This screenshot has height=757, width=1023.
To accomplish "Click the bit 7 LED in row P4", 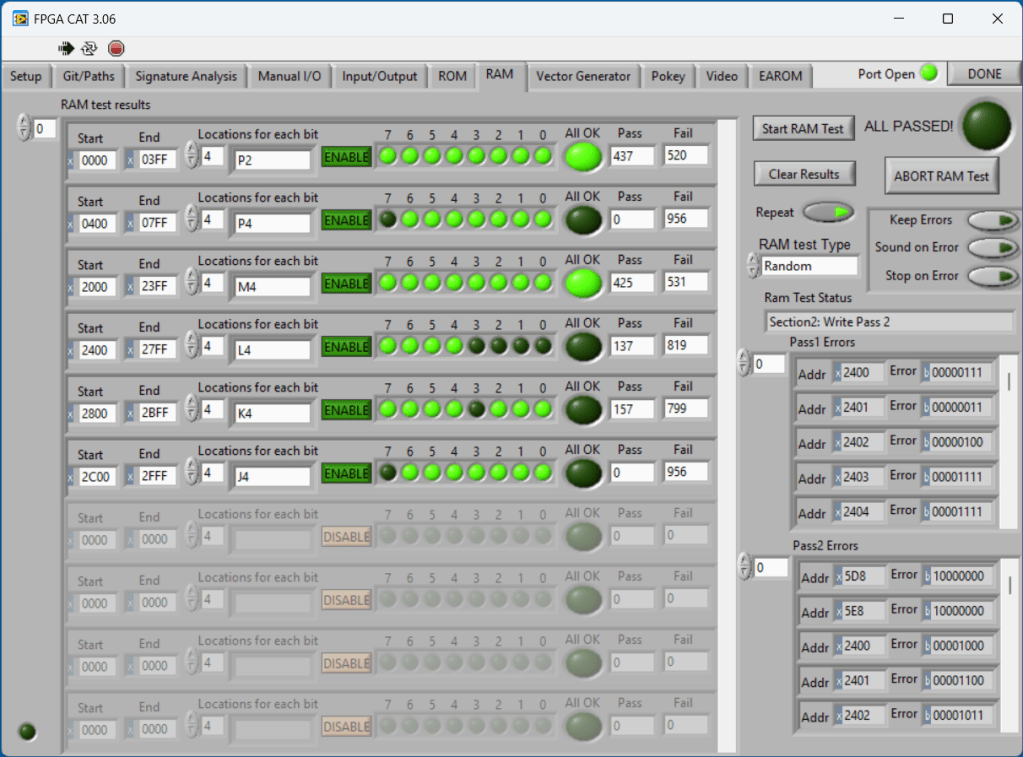I will [x=388, y=219].
